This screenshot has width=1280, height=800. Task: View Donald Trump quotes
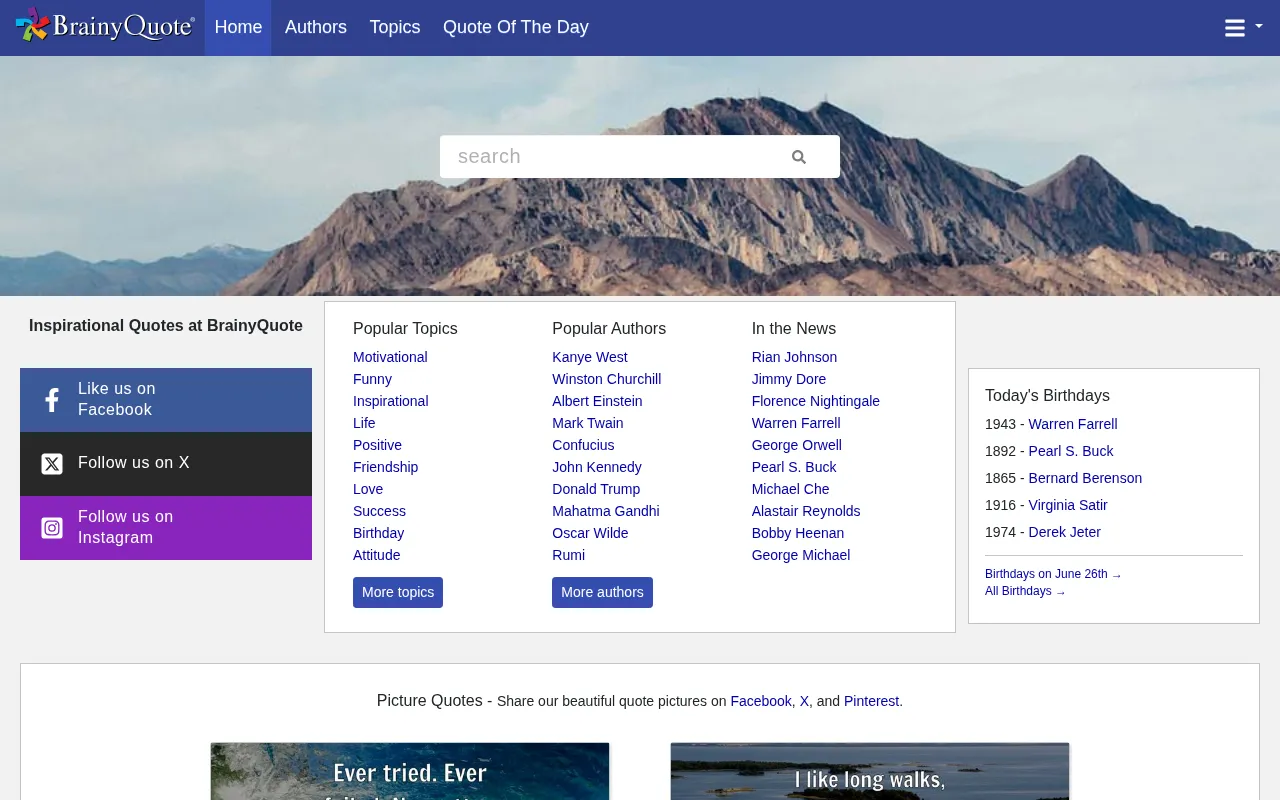pos(596,489)
